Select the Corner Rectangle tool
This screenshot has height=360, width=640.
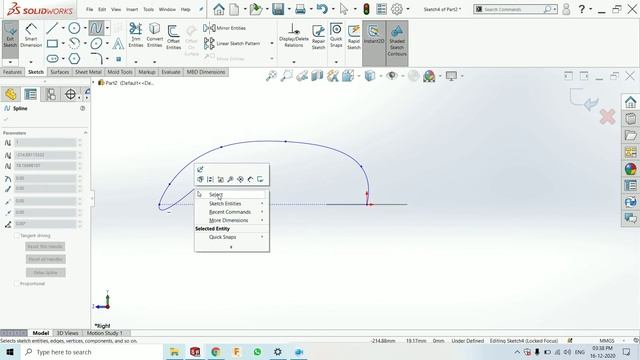[52, 43]
